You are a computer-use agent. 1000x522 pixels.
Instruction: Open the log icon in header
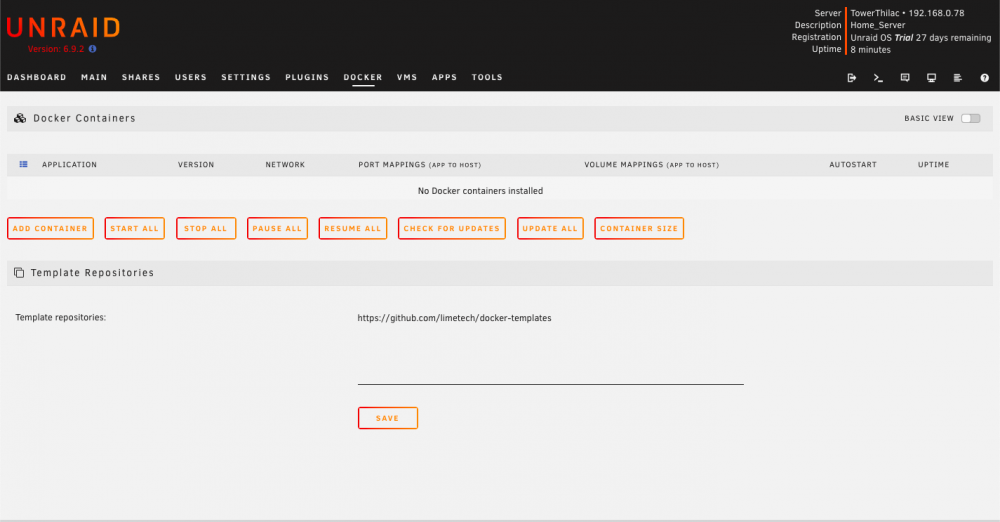pyautogui.click(x=957, y=78)
